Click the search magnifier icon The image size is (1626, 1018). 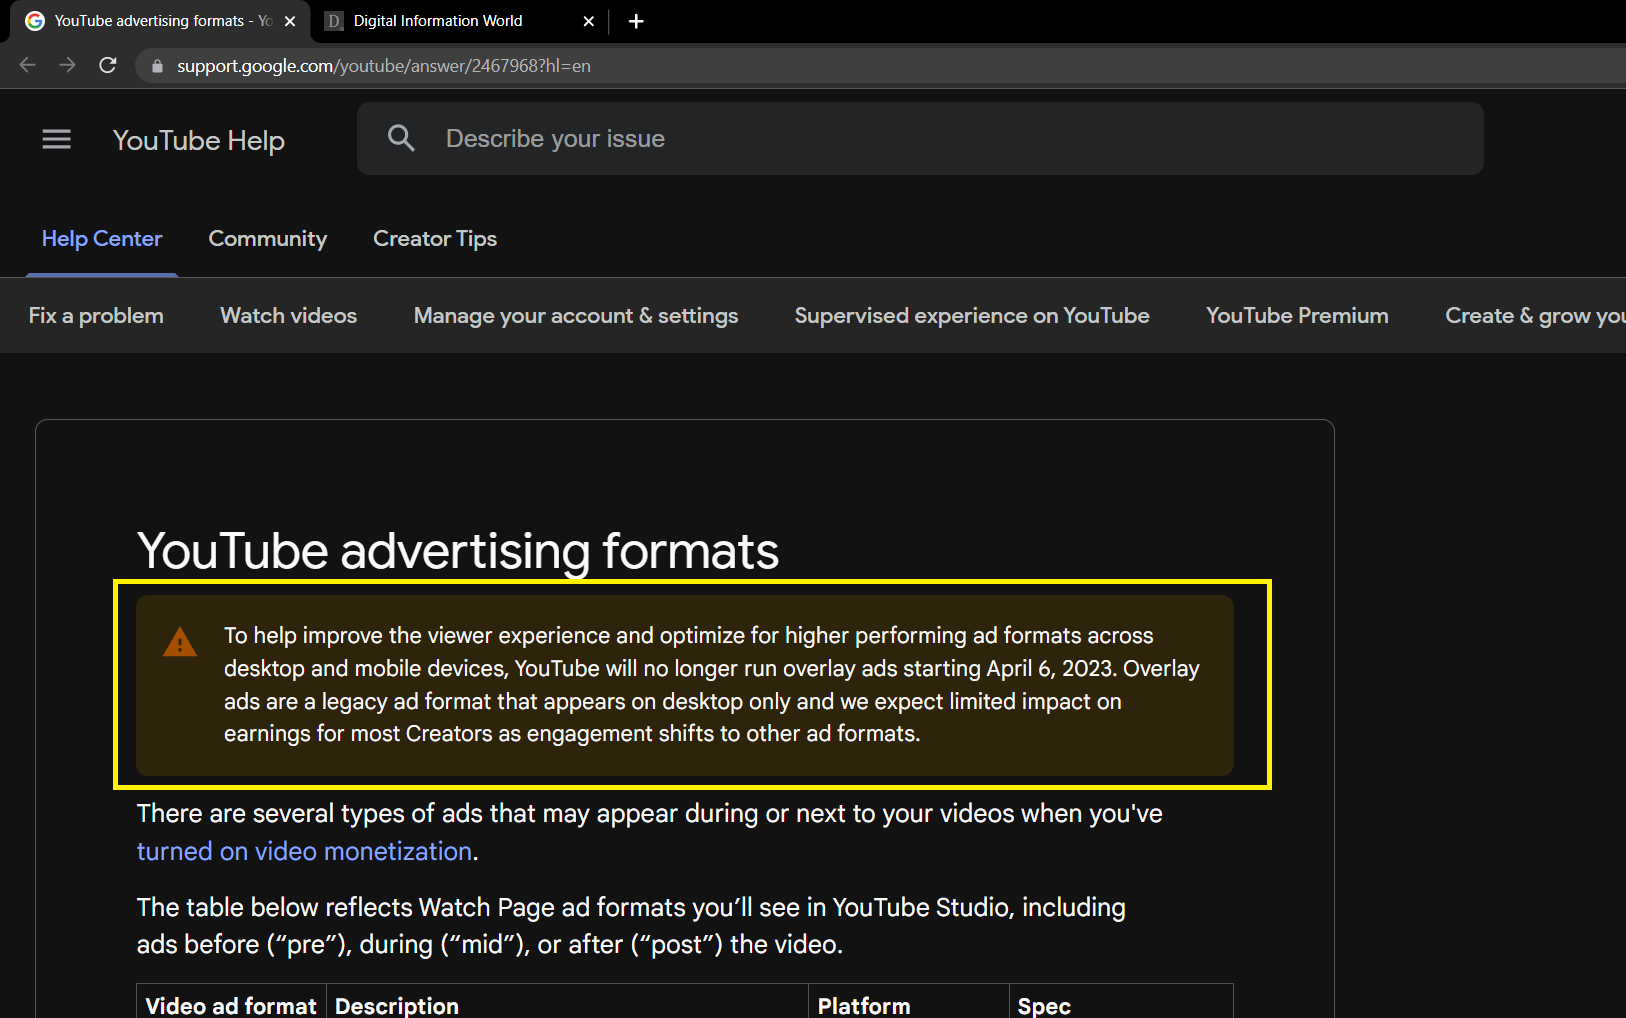[x=401, y=138]
